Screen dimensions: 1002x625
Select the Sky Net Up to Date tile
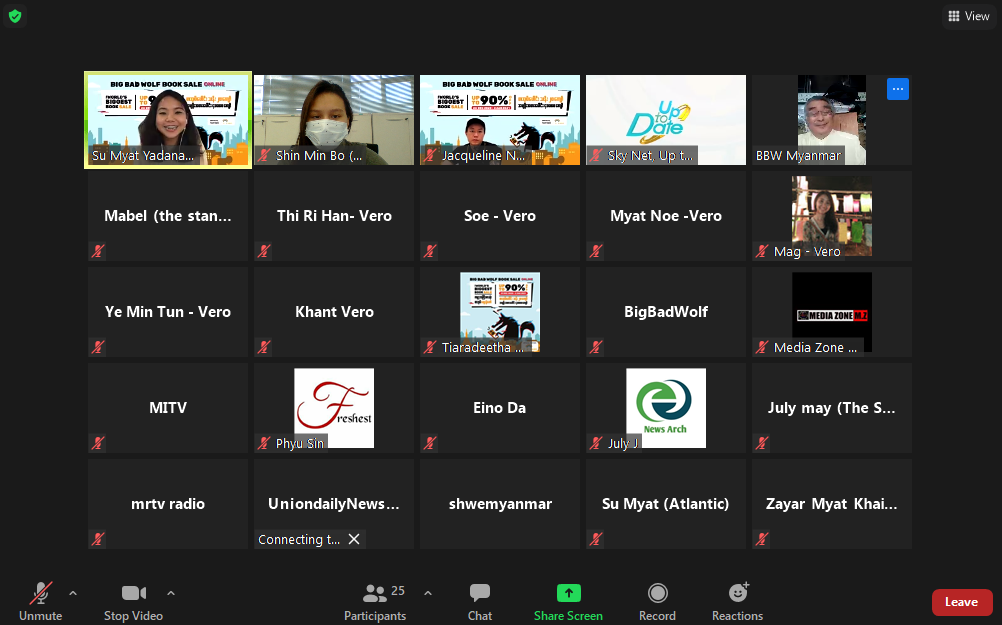(665, 119)
